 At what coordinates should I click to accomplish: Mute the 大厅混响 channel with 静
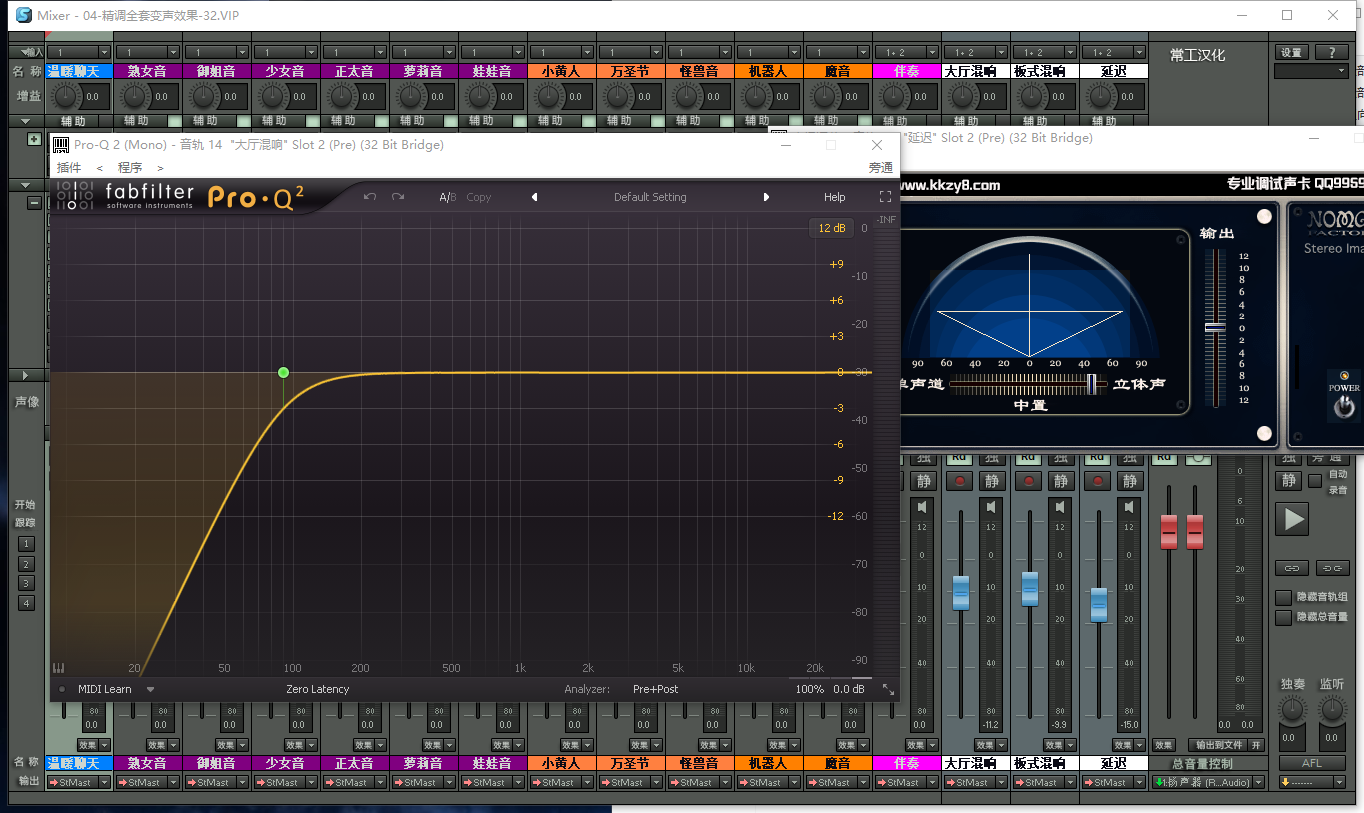click(x=991, y=481)
